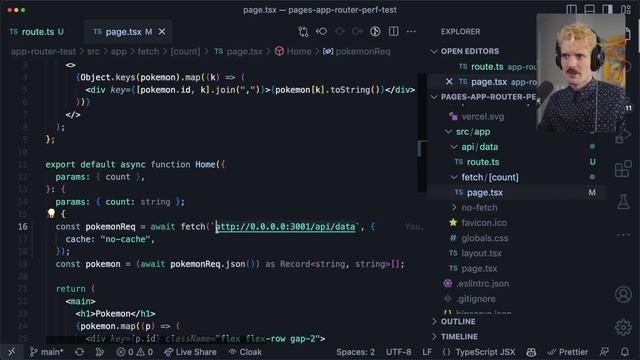
Task: Expand the TIMELINE section
Action: 459,336
